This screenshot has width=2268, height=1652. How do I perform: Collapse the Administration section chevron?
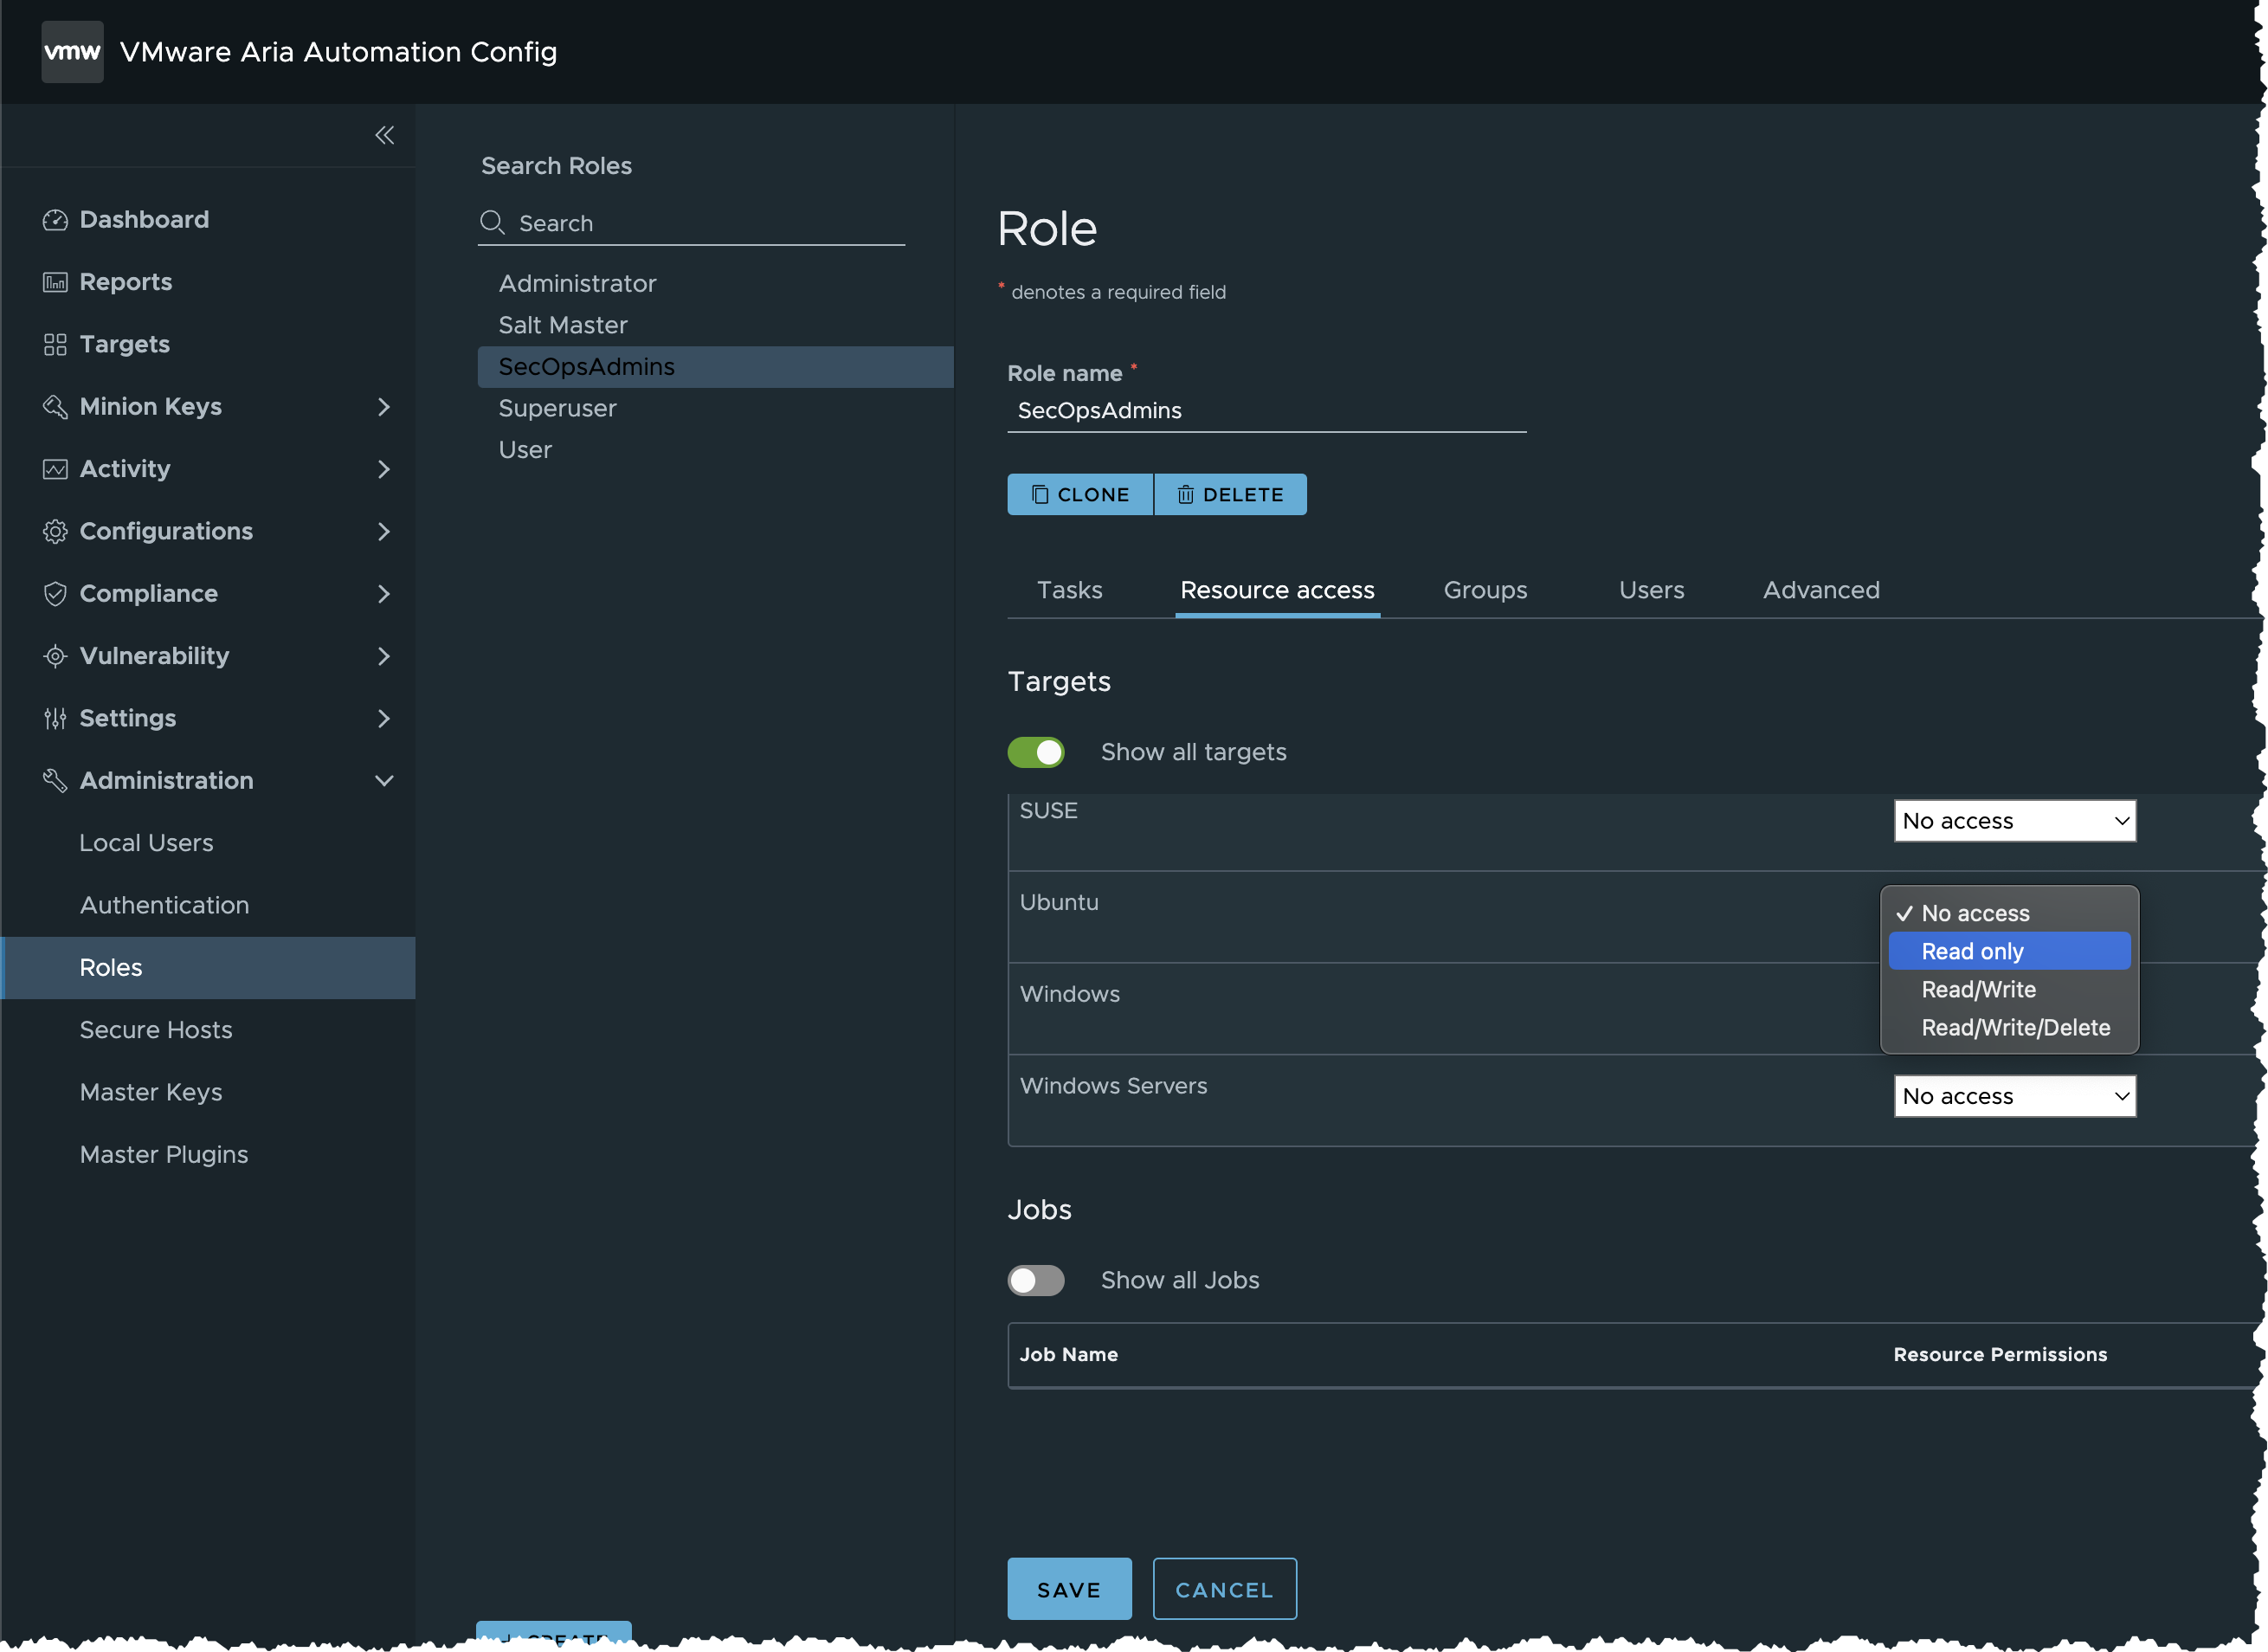click(384, 780)
